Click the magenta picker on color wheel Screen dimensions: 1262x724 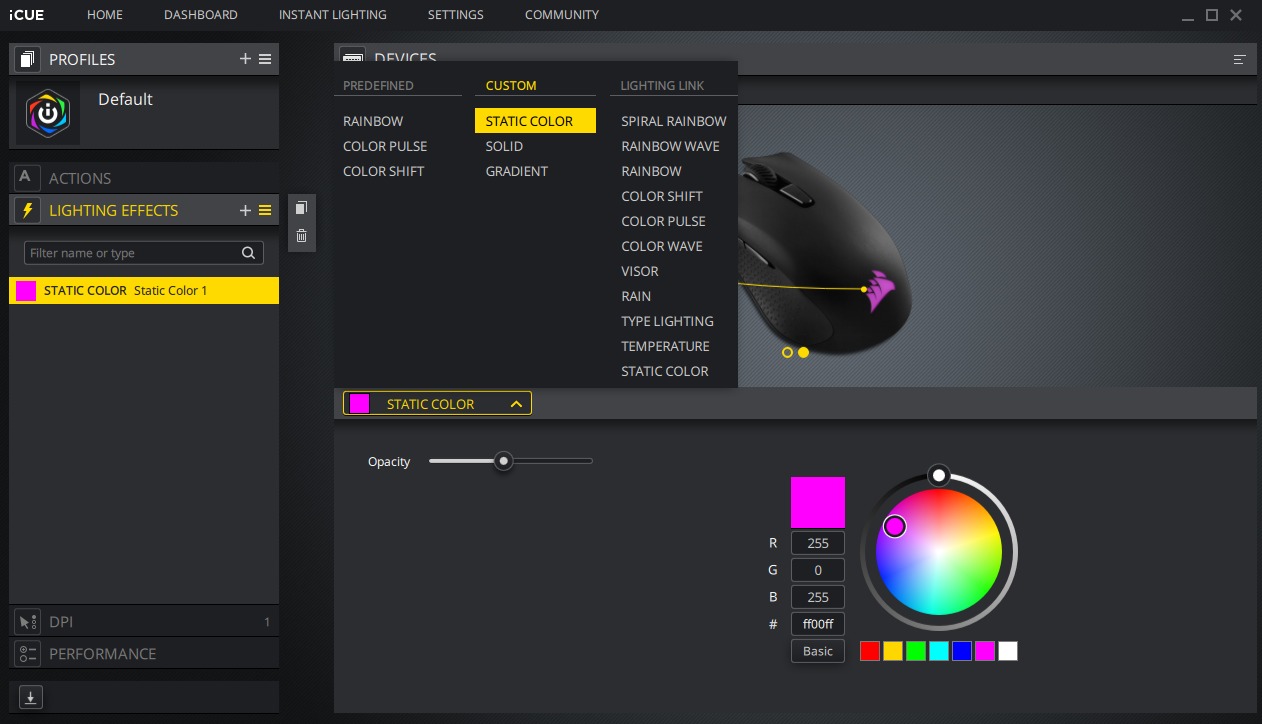[x=895, y=526]
